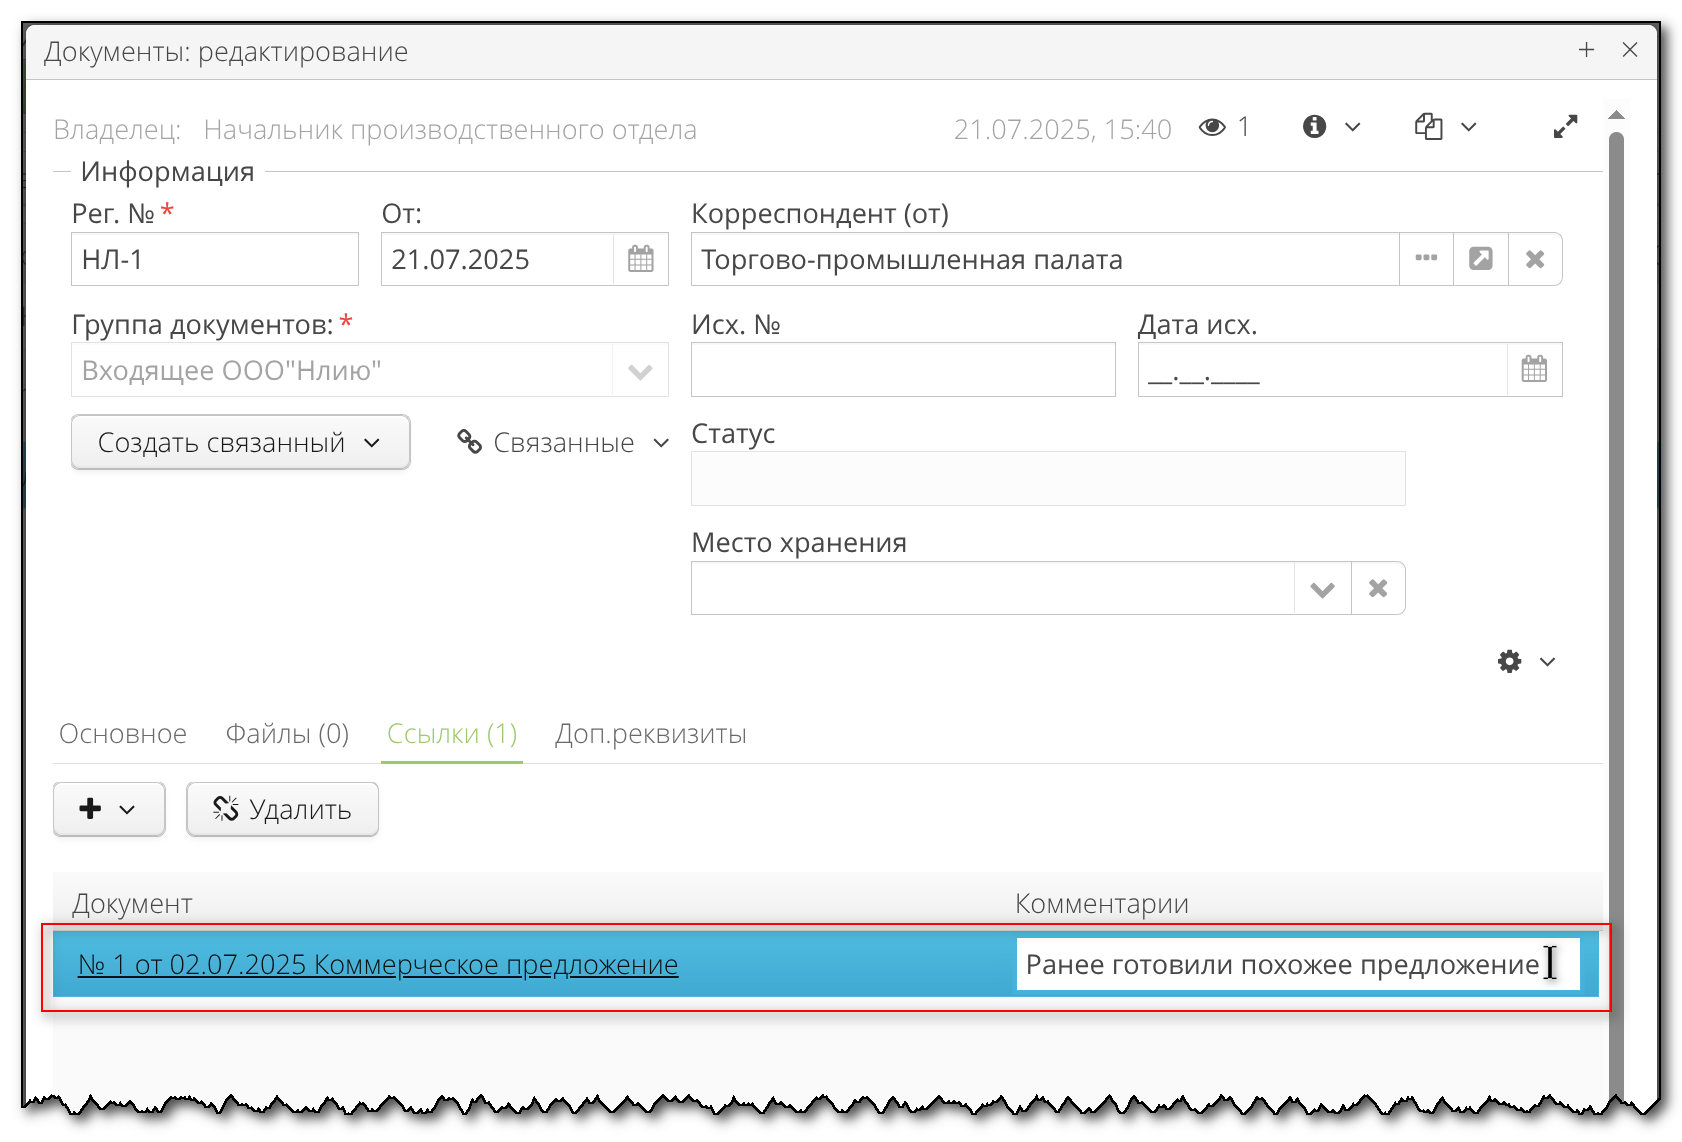Clear correspondent field with X icon

[1536, 259]
